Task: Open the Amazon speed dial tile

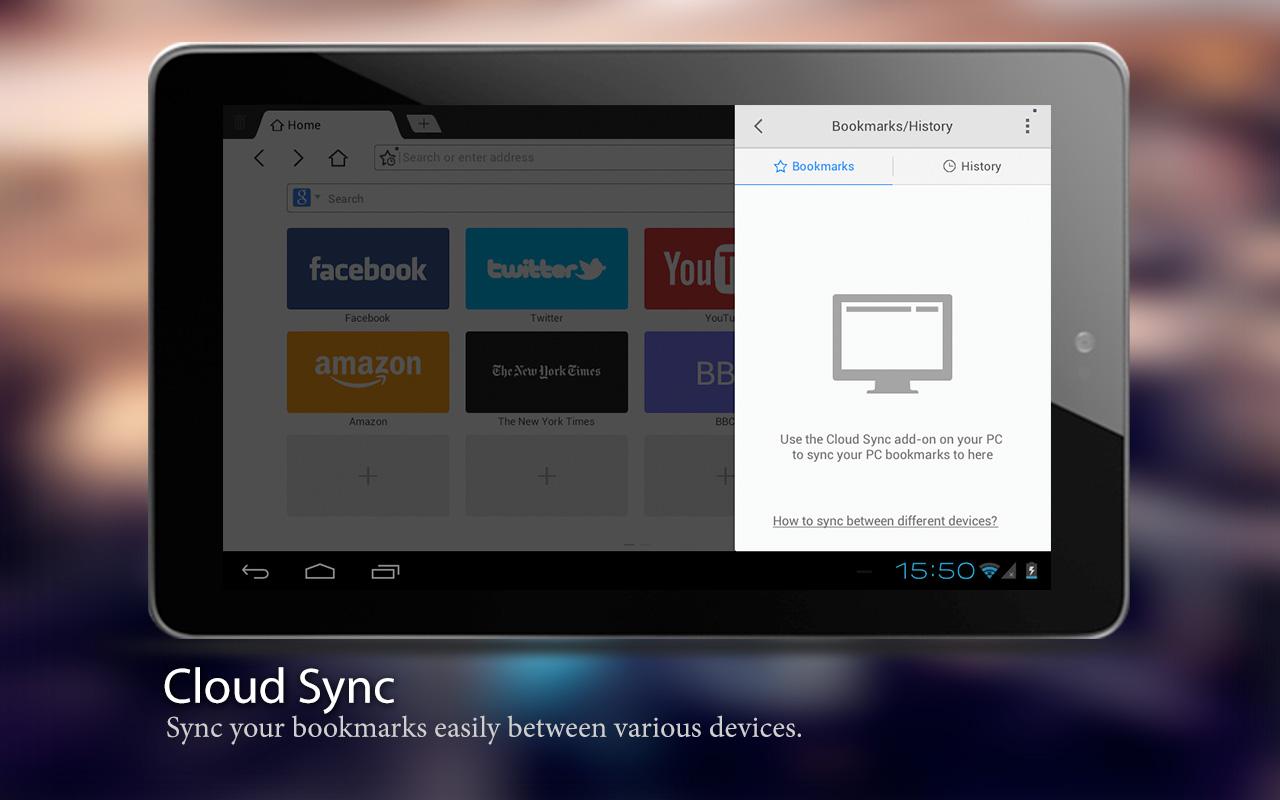Action: 368,372
